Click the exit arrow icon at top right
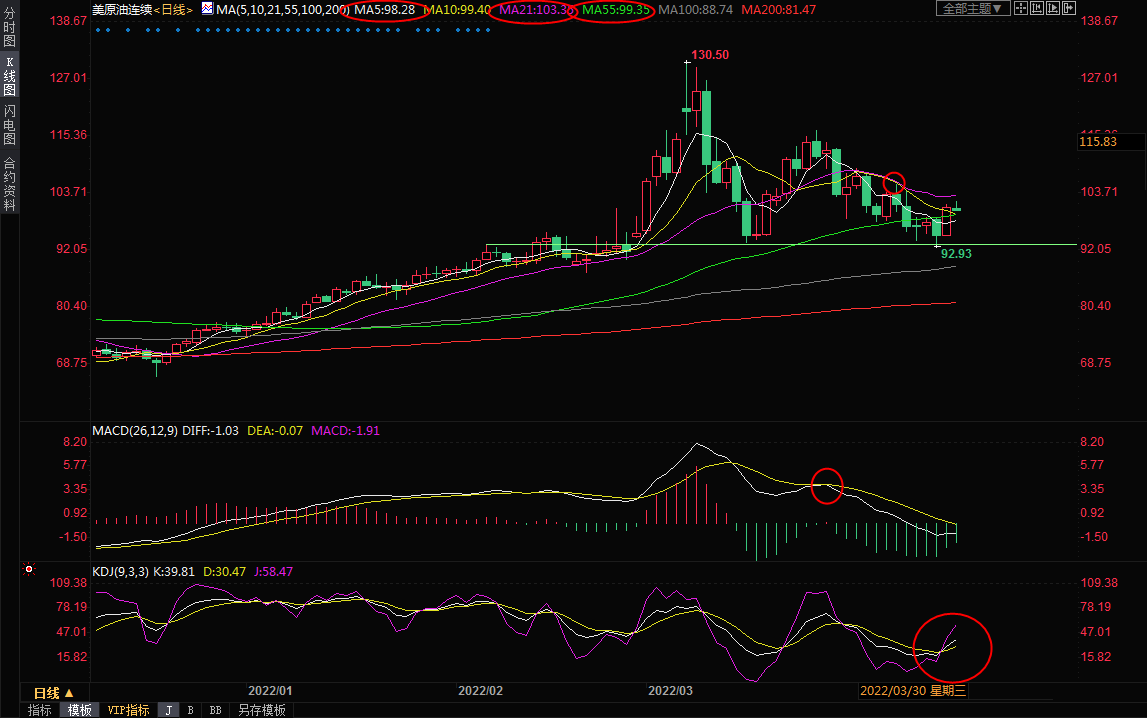 coord(1069,8)
